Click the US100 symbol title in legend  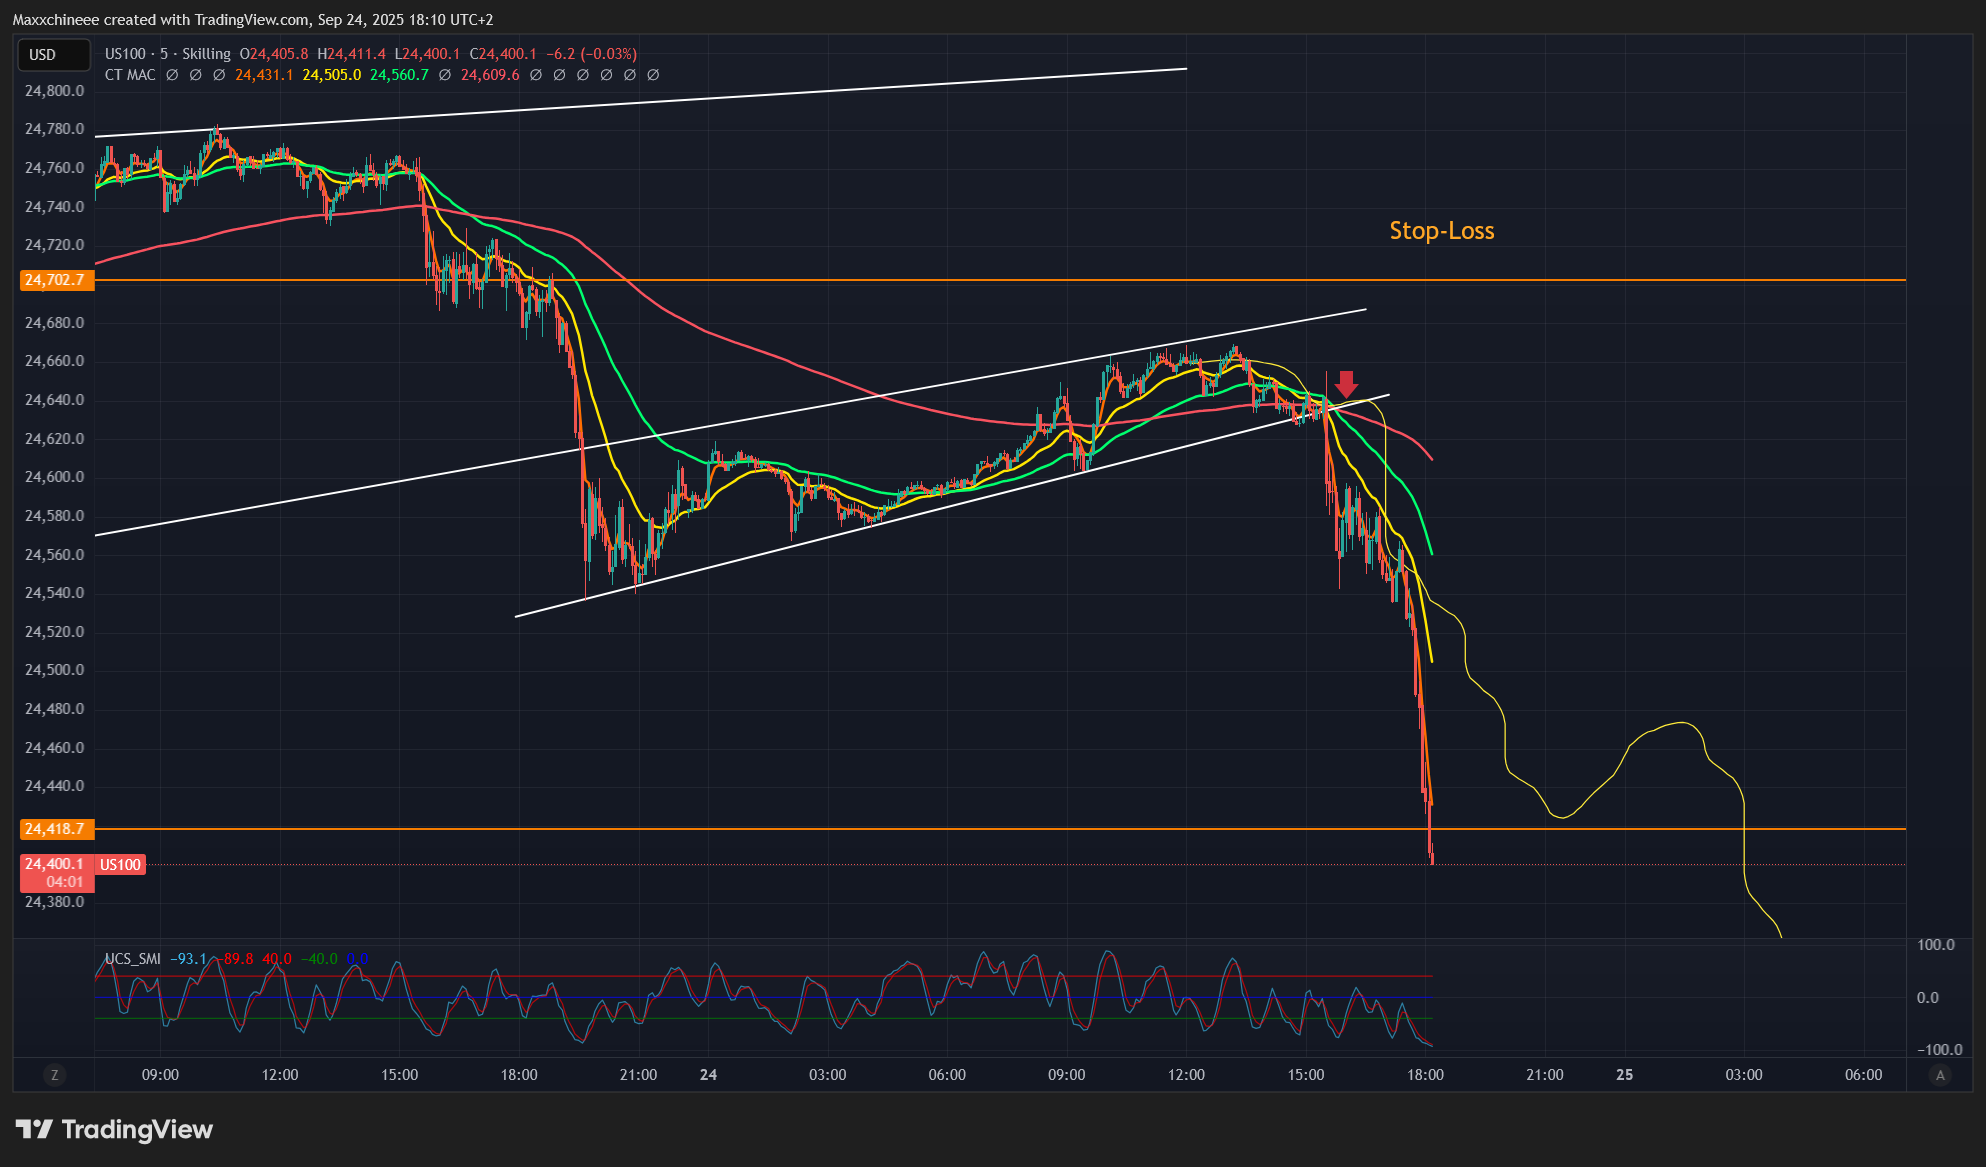[x=168, y=54]
